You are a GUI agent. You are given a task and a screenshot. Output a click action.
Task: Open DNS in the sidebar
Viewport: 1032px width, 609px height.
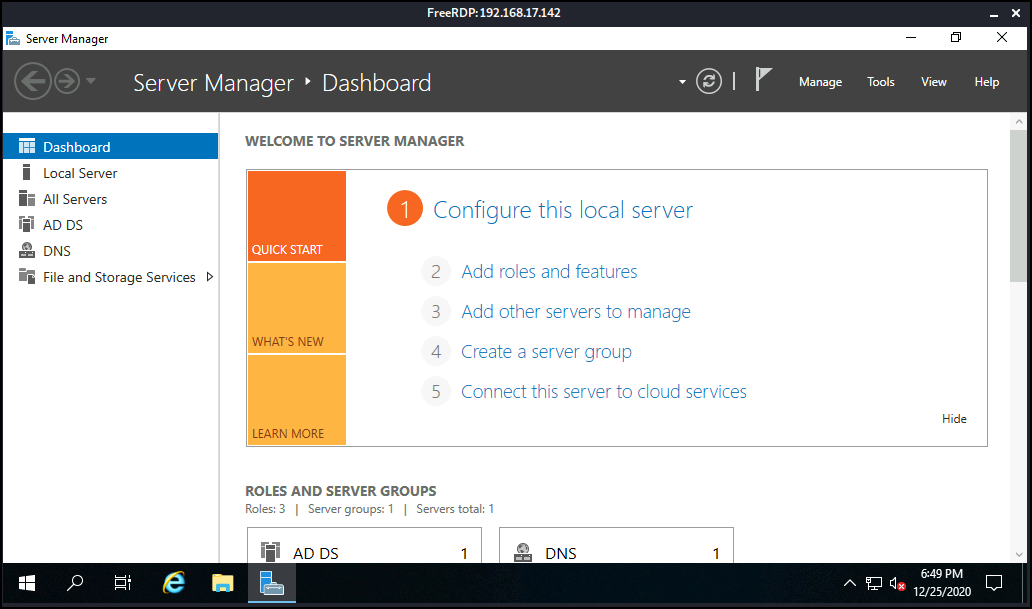coord(111,251)
